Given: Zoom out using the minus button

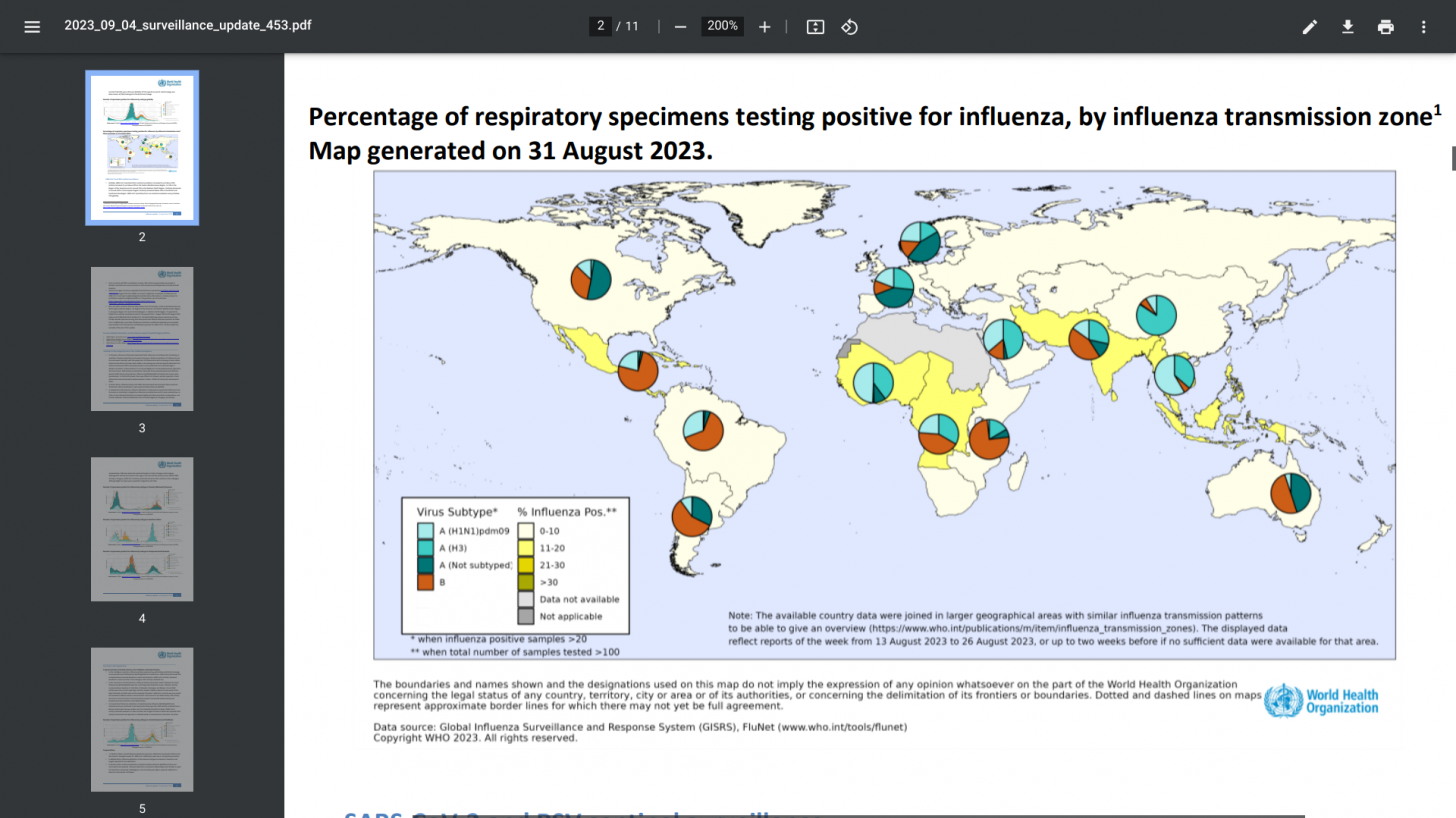Looking at the screenshot, I should pos(681,27).
